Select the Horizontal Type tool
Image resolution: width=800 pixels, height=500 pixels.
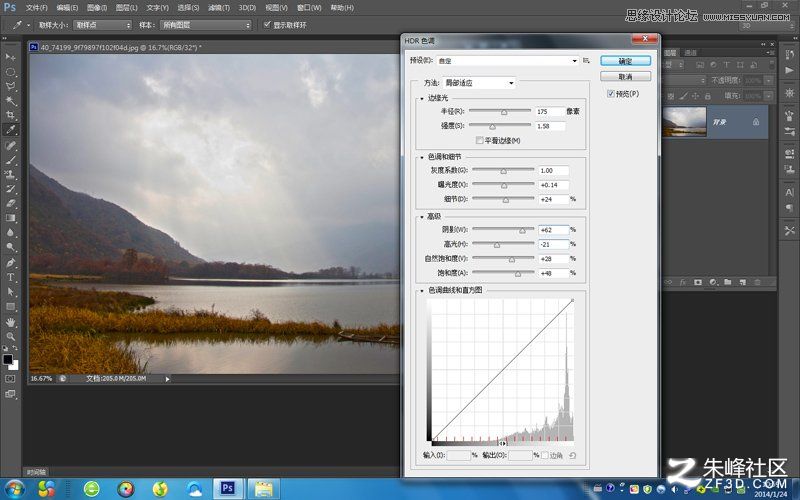pos(10,277)
